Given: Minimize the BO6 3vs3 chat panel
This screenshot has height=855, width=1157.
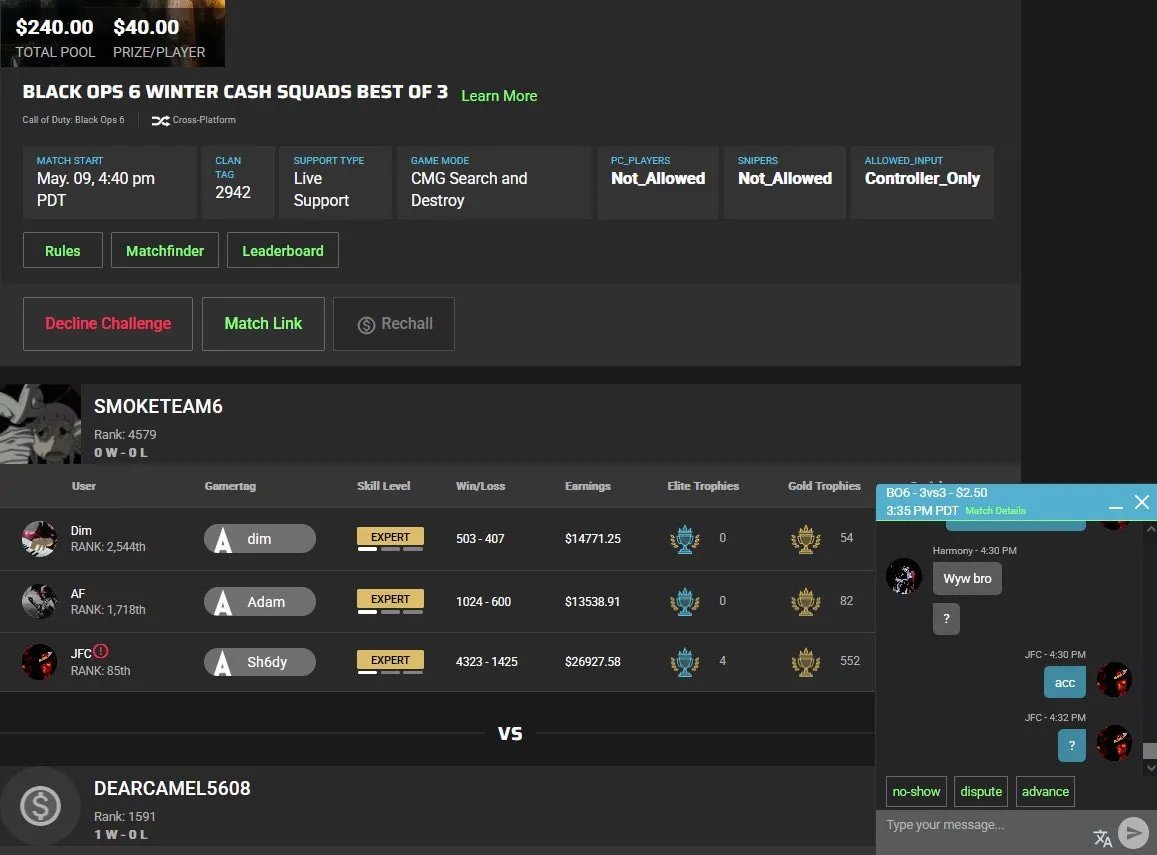Looking at the screenshot, I should [1116, 506].
